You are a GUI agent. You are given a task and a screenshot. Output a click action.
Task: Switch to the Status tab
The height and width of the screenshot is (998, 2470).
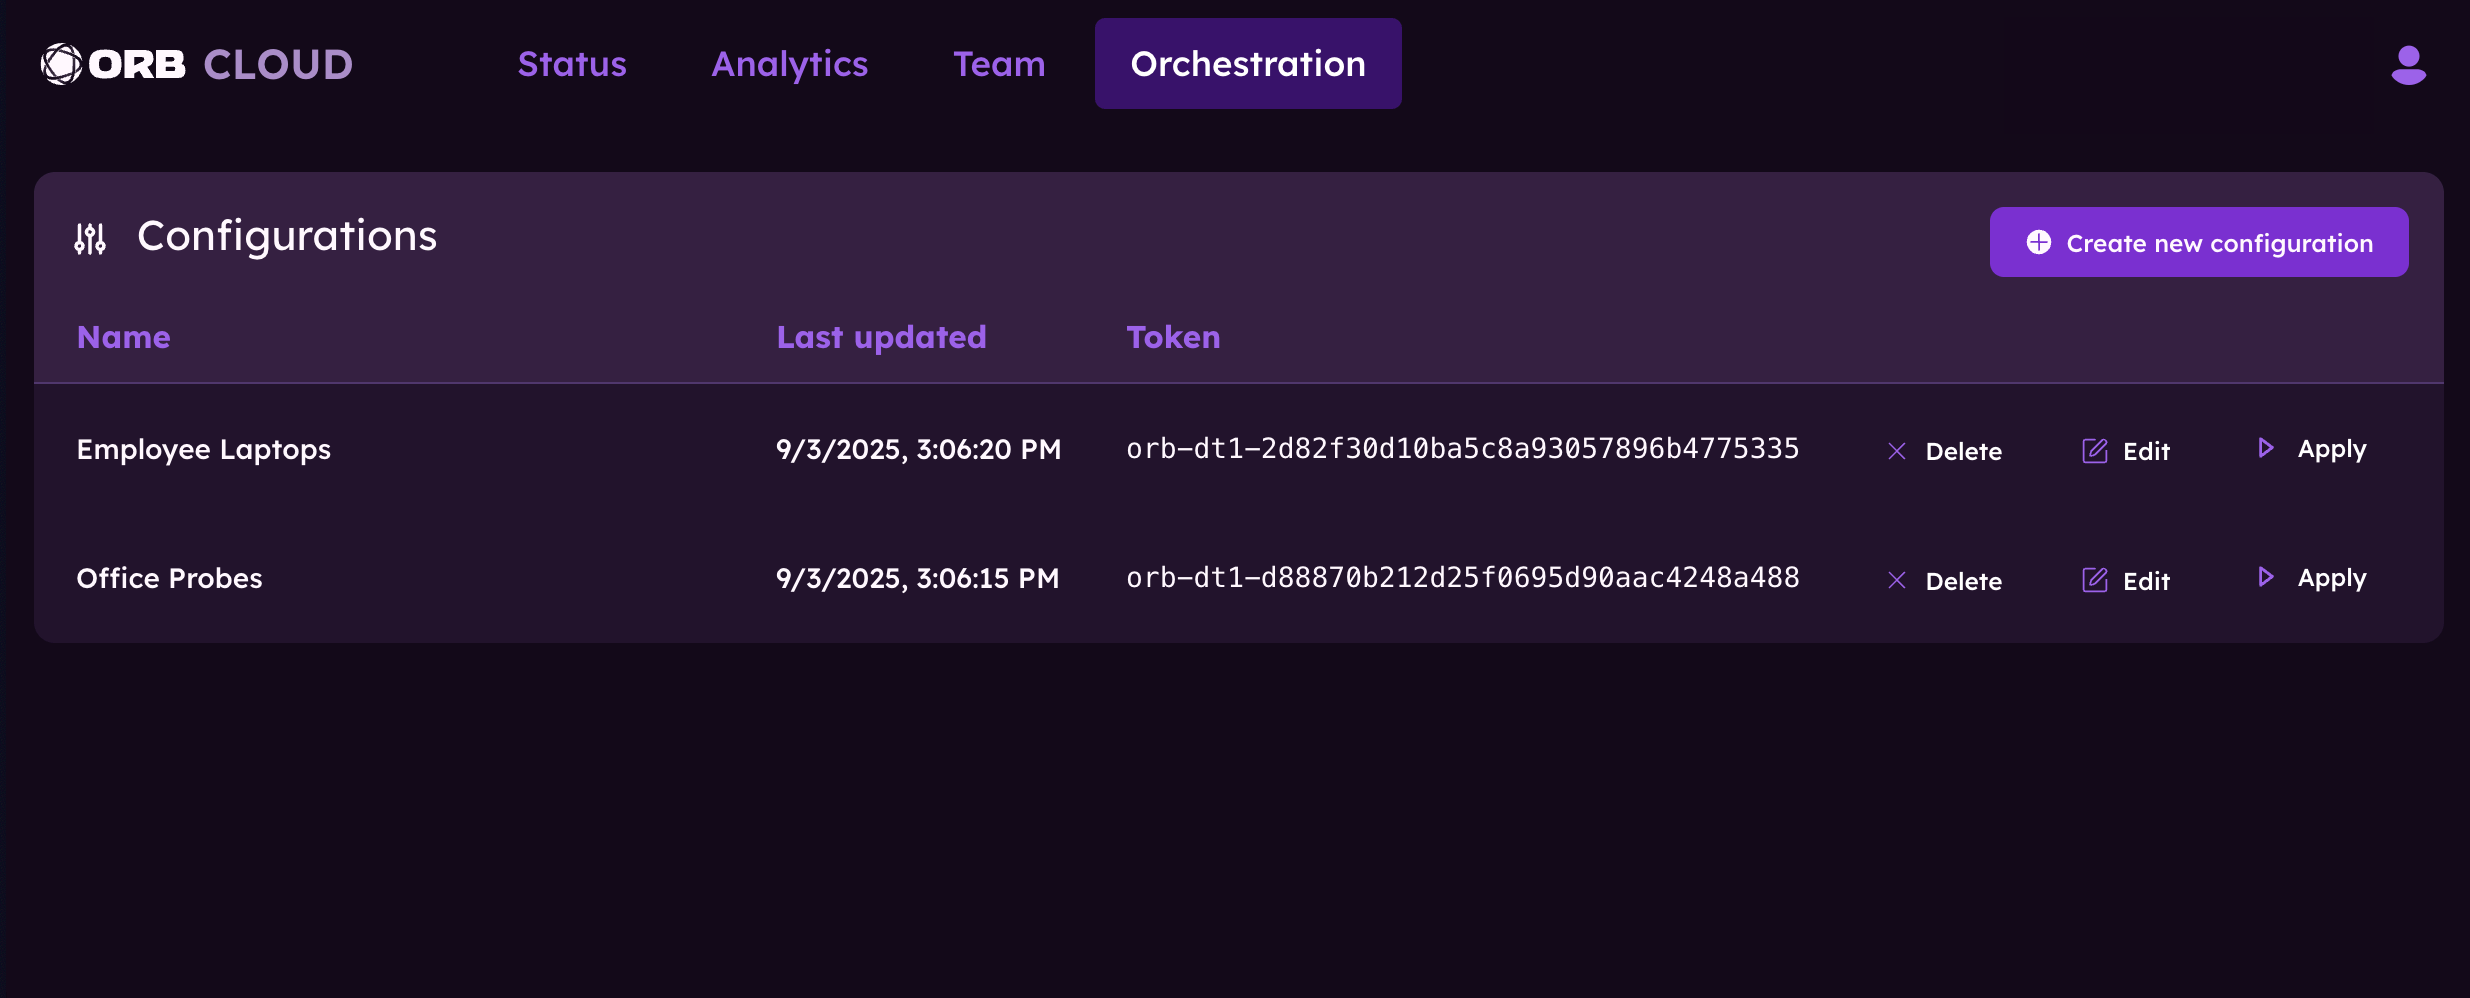click(572, 64)
